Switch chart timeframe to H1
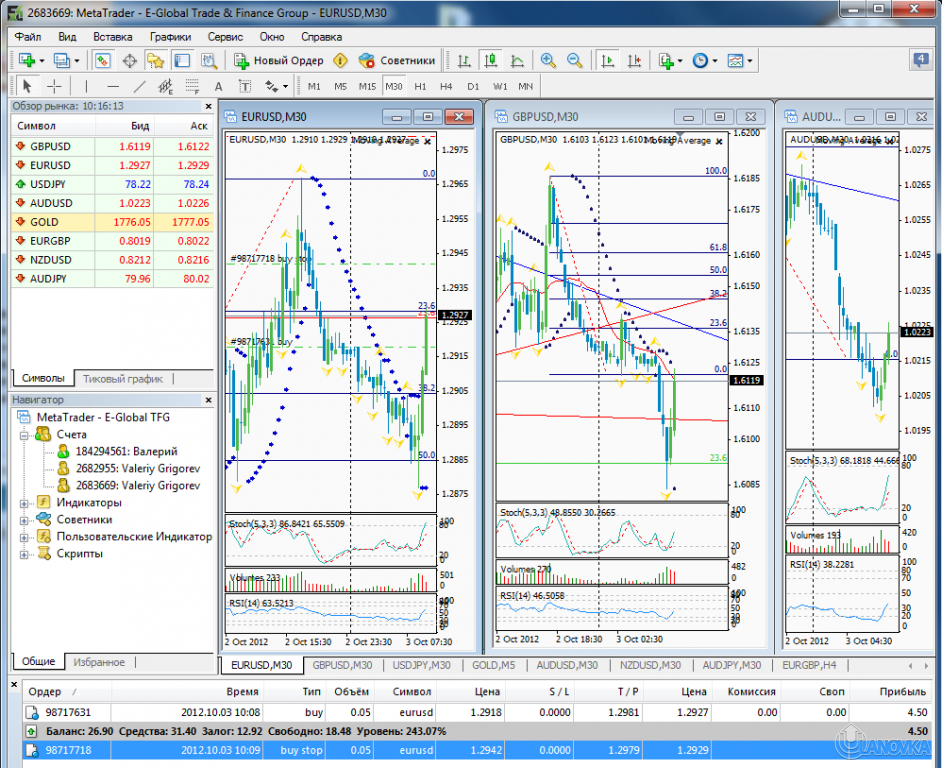This screenshot has height=768, width=942. (419, 86)
